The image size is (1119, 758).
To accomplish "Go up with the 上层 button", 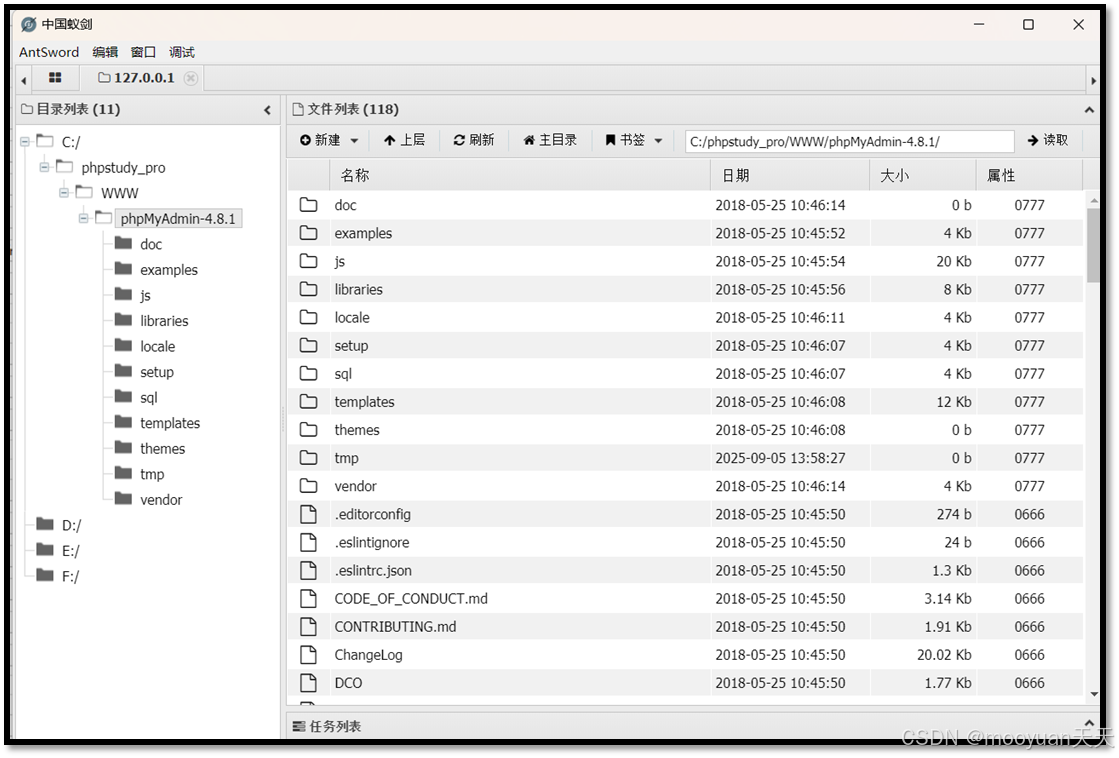I will pos(405,141).
